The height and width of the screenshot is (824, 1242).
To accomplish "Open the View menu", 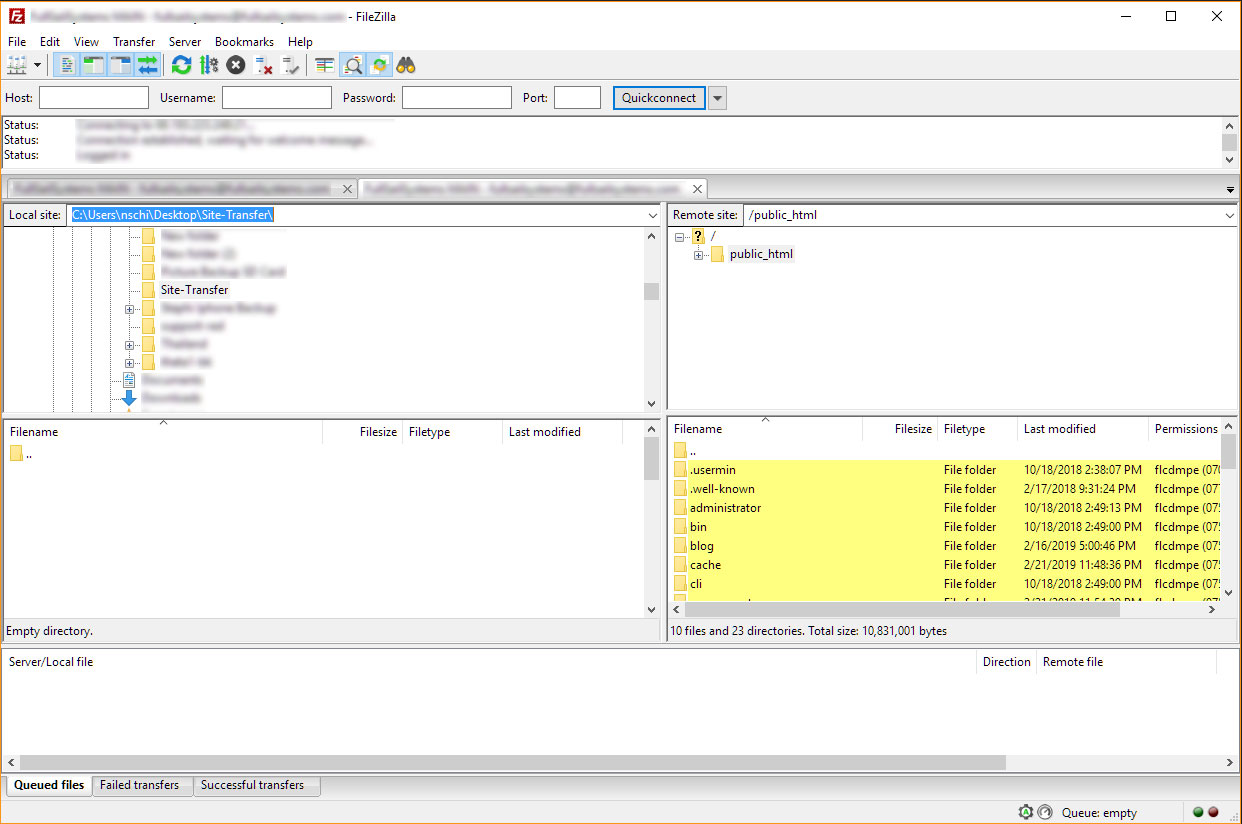I will click(86, 42).
